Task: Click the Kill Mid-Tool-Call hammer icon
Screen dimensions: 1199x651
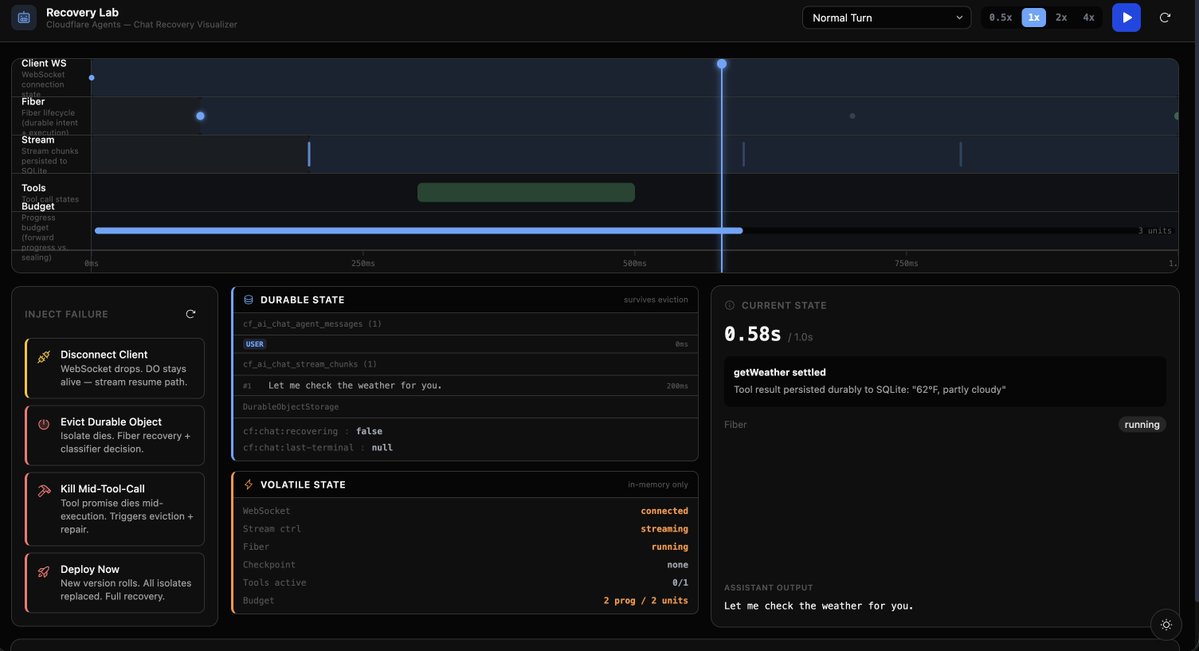Action: 44,491
